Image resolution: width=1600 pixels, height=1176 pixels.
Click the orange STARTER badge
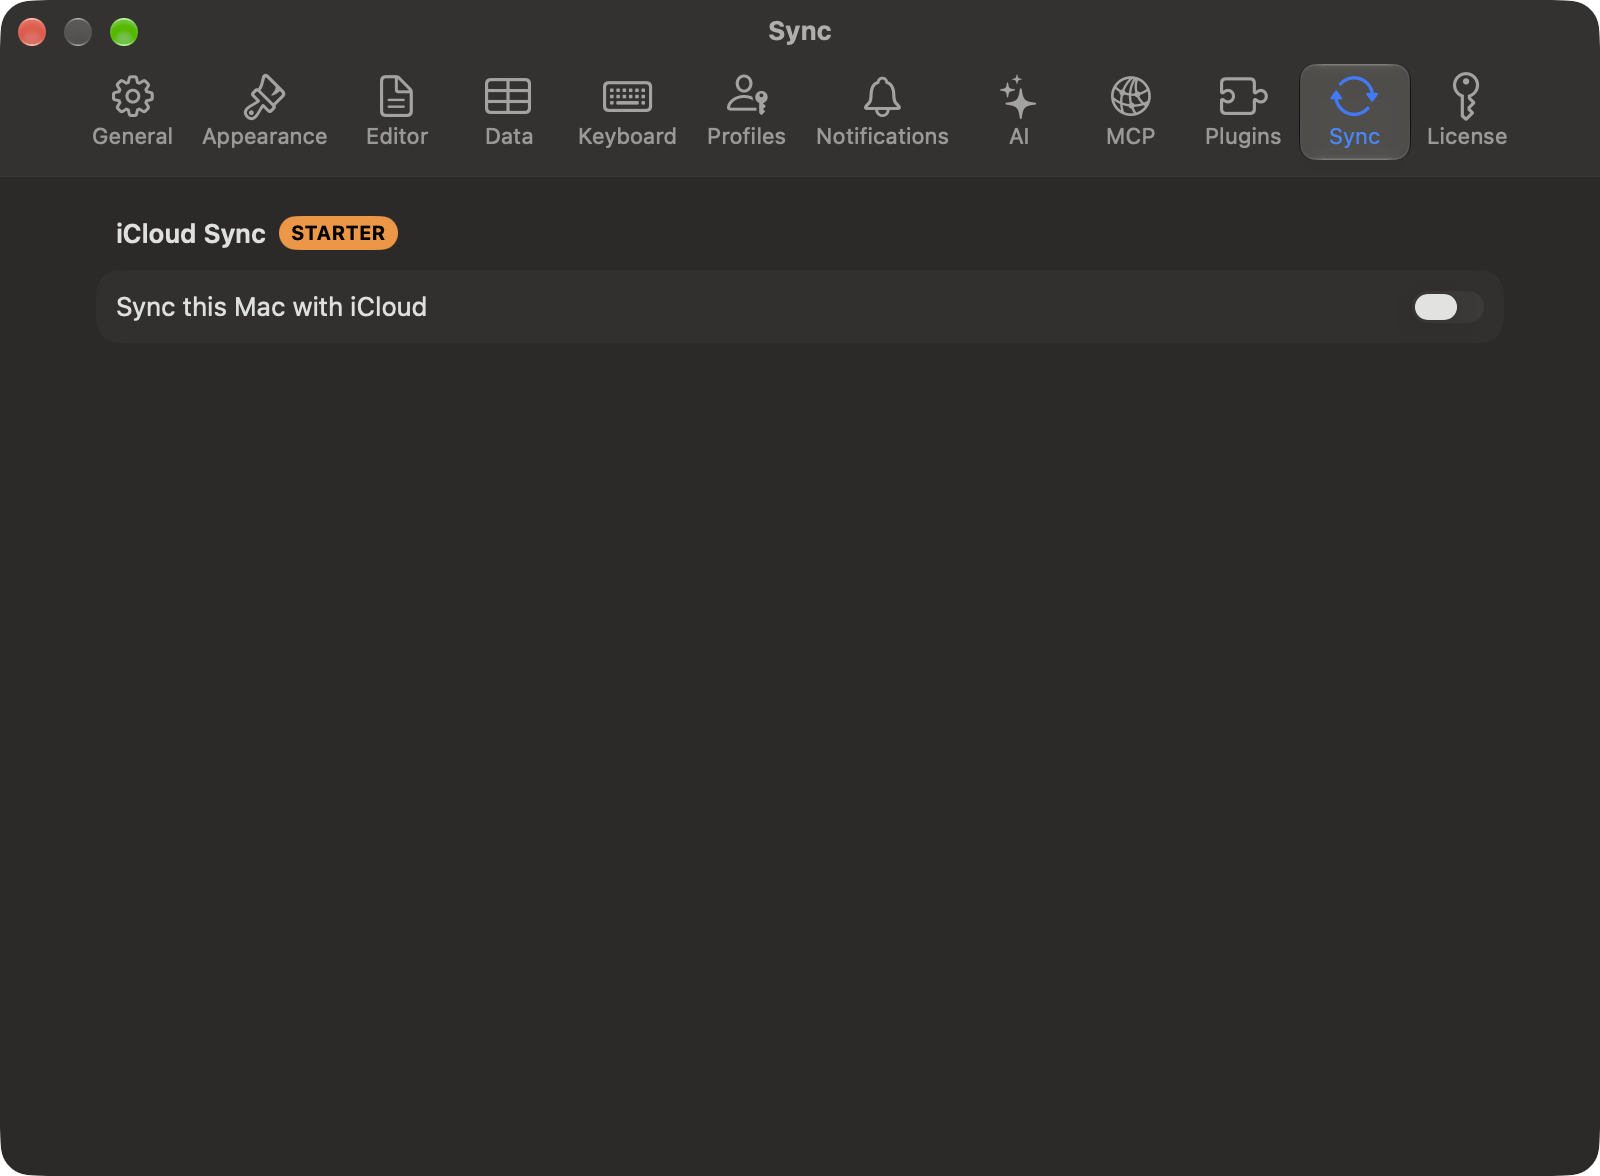click(x=338, y=233)
